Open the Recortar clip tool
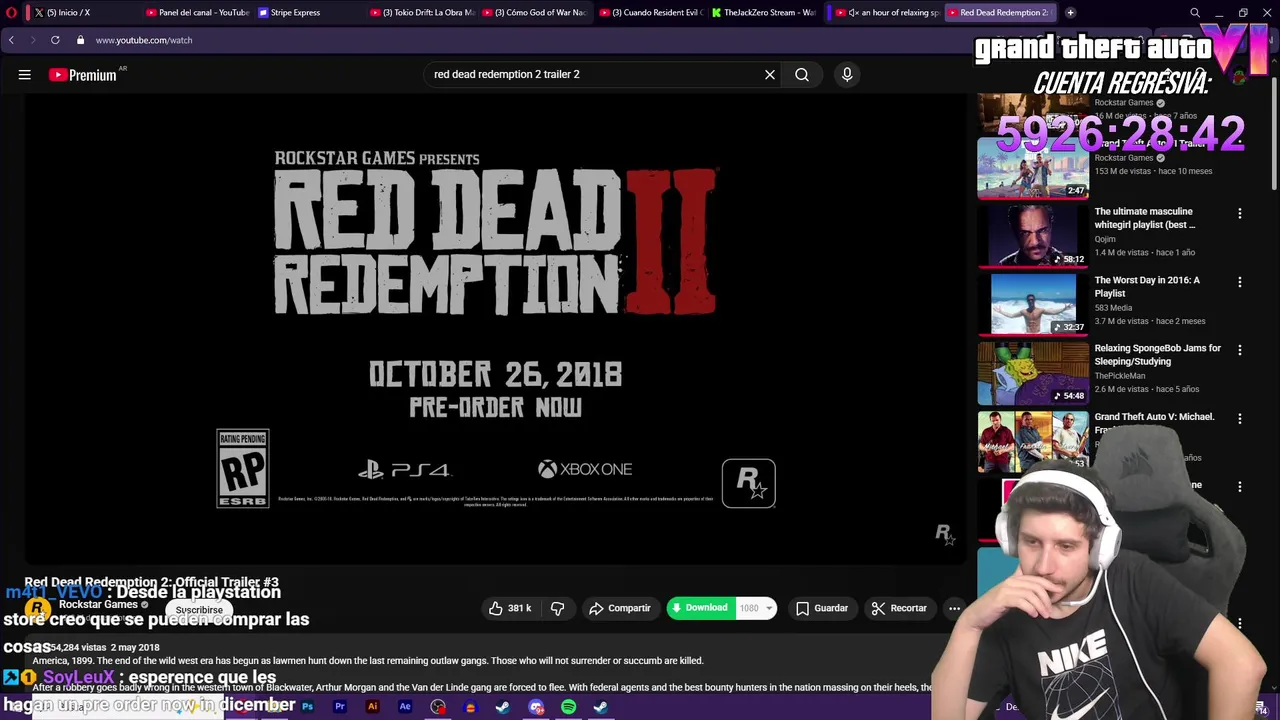This screenshot has height=720, width=1280. pyautogui.click(x=899, y=608)
